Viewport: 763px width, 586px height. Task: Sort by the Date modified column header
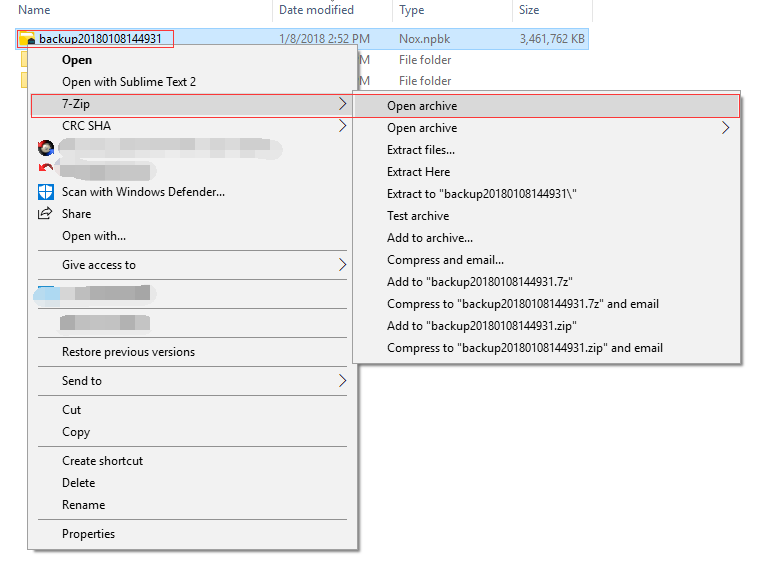point(316,10)
